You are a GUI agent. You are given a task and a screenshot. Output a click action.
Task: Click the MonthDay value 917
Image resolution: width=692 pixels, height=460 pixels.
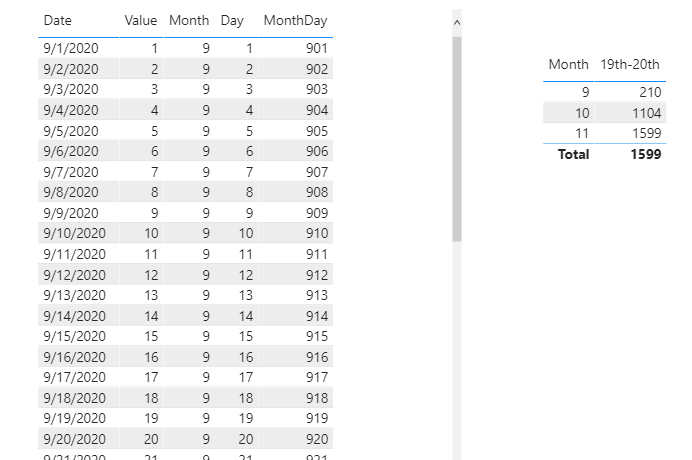pos(317,377)
